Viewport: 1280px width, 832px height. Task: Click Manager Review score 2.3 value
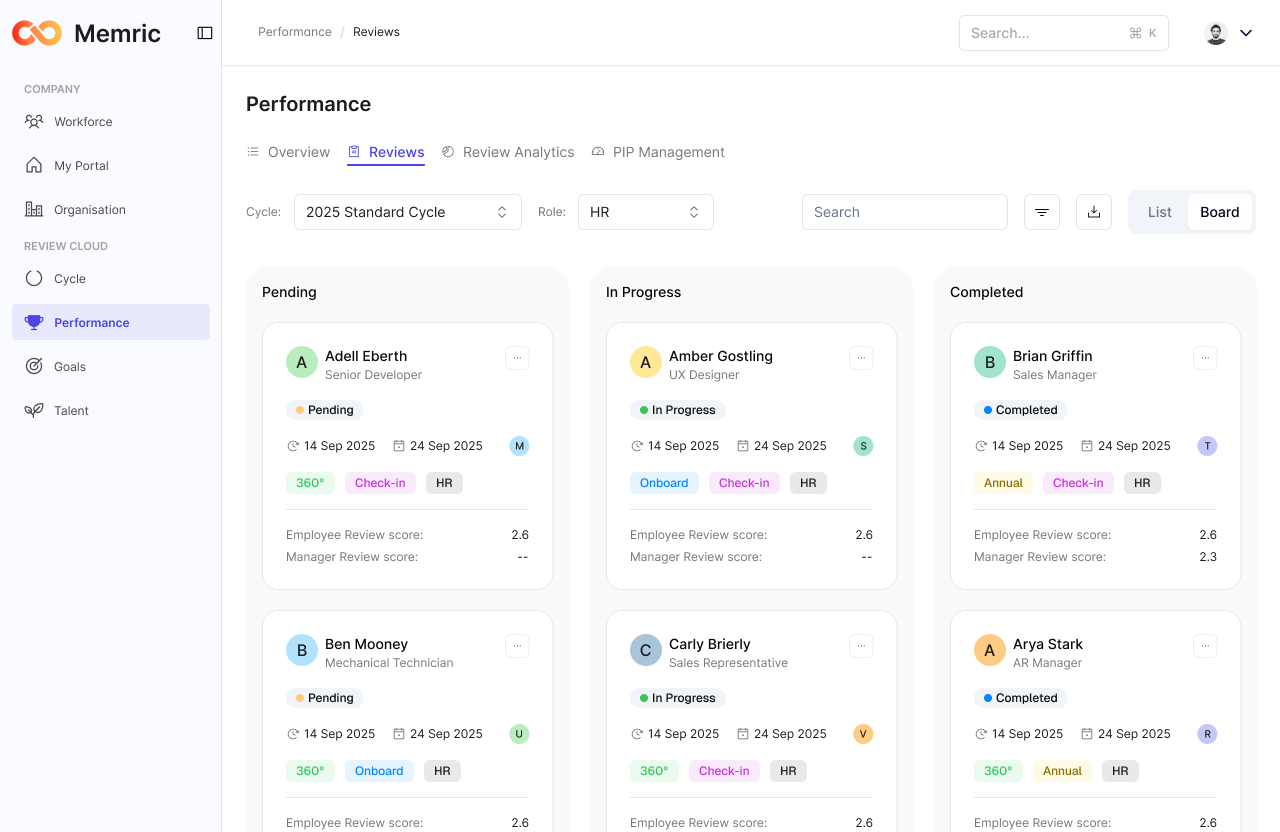(x=1208, y=557)
